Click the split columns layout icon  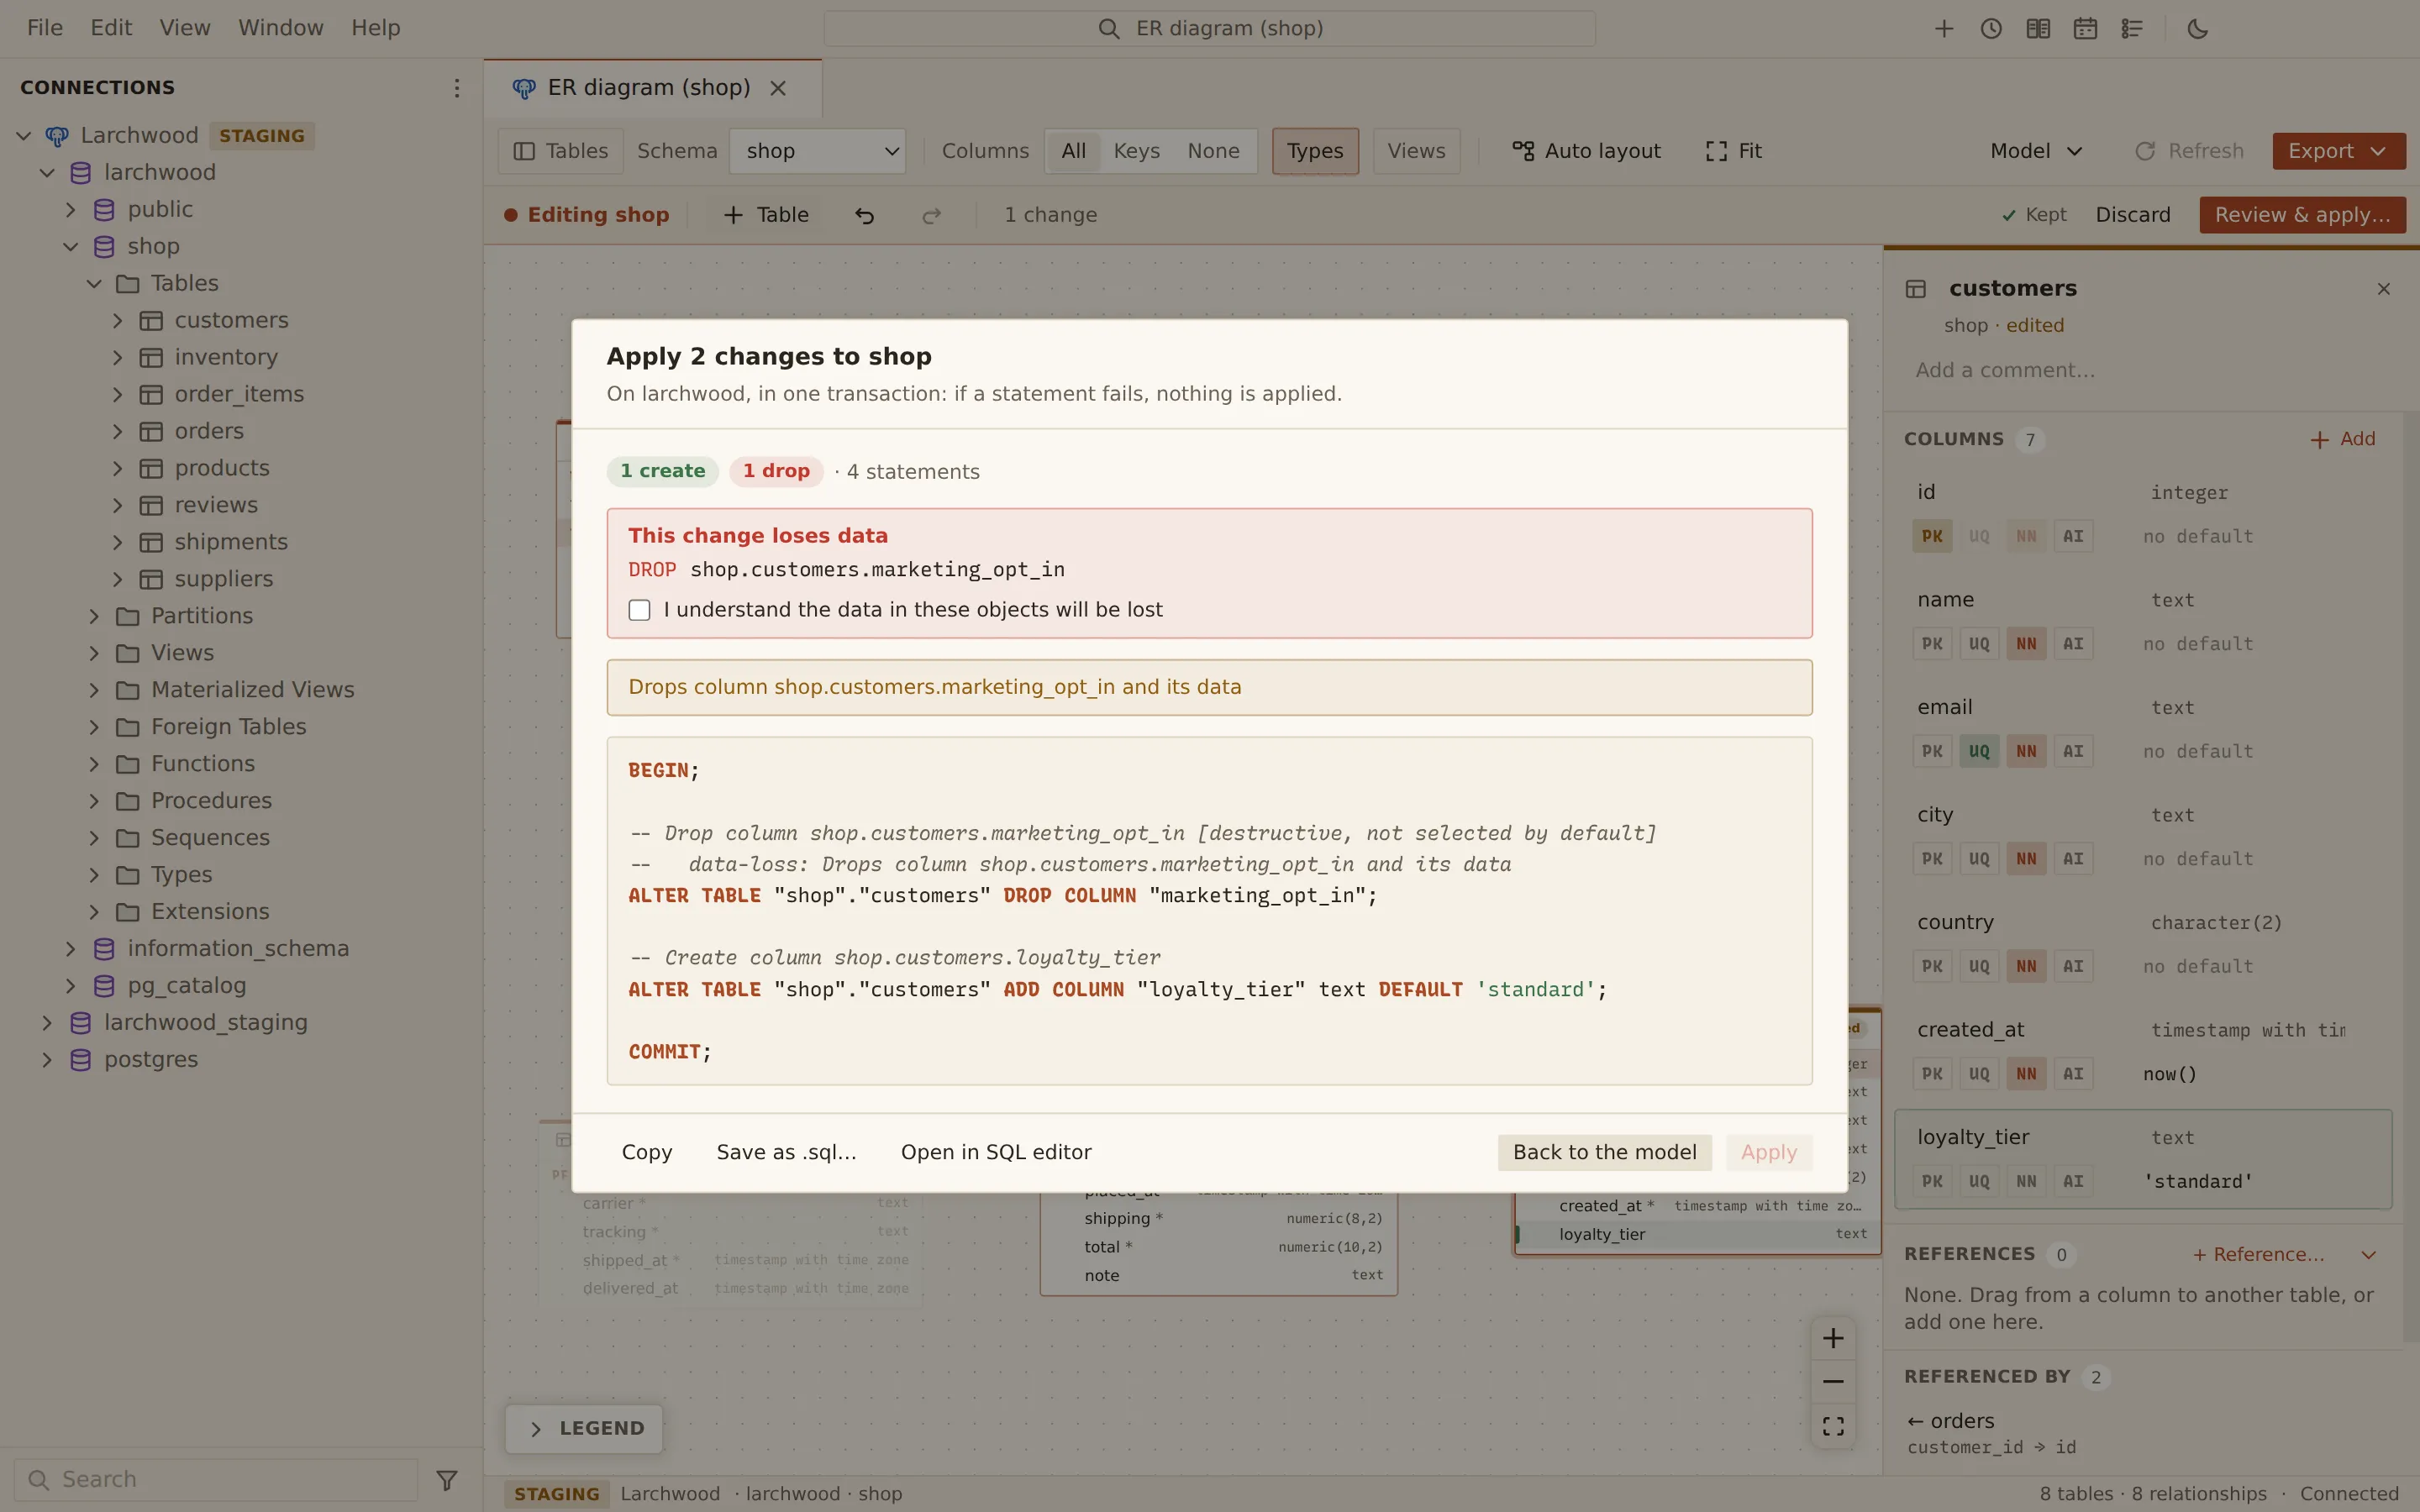coord(2037,28)
